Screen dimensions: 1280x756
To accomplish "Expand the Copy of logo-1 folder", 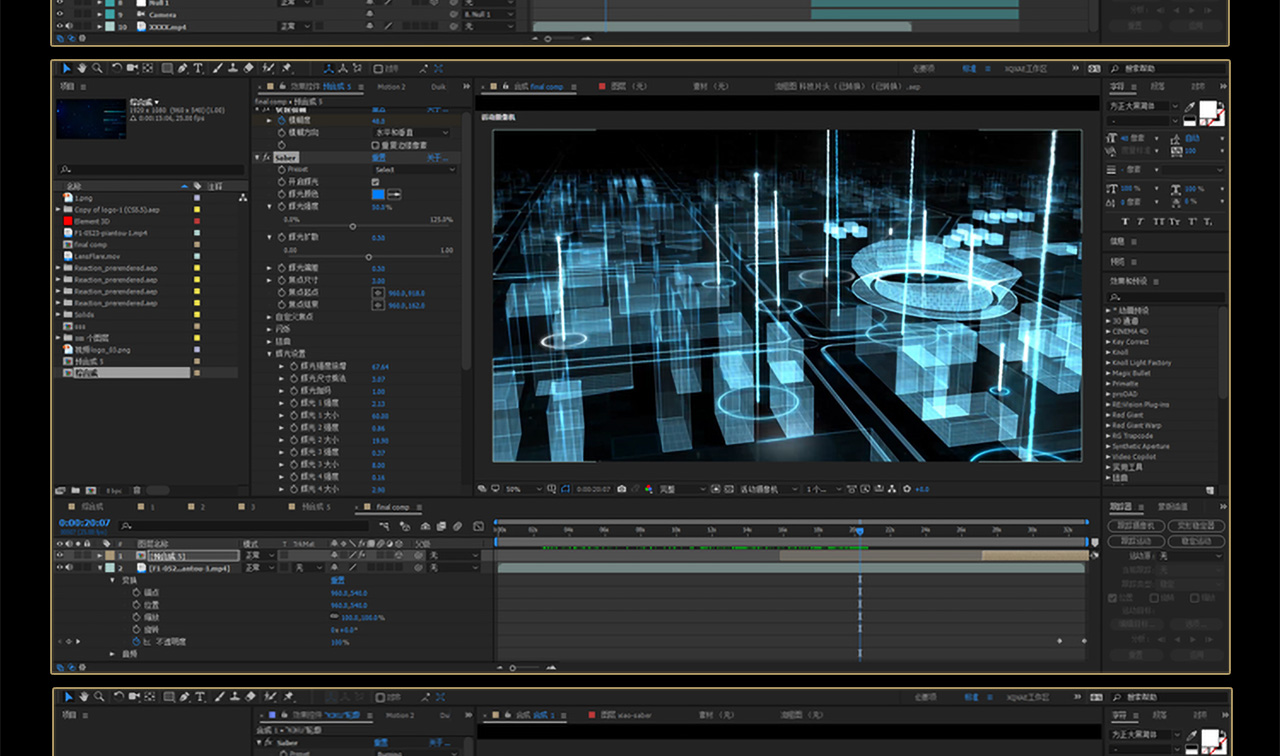I will (59, 210).
